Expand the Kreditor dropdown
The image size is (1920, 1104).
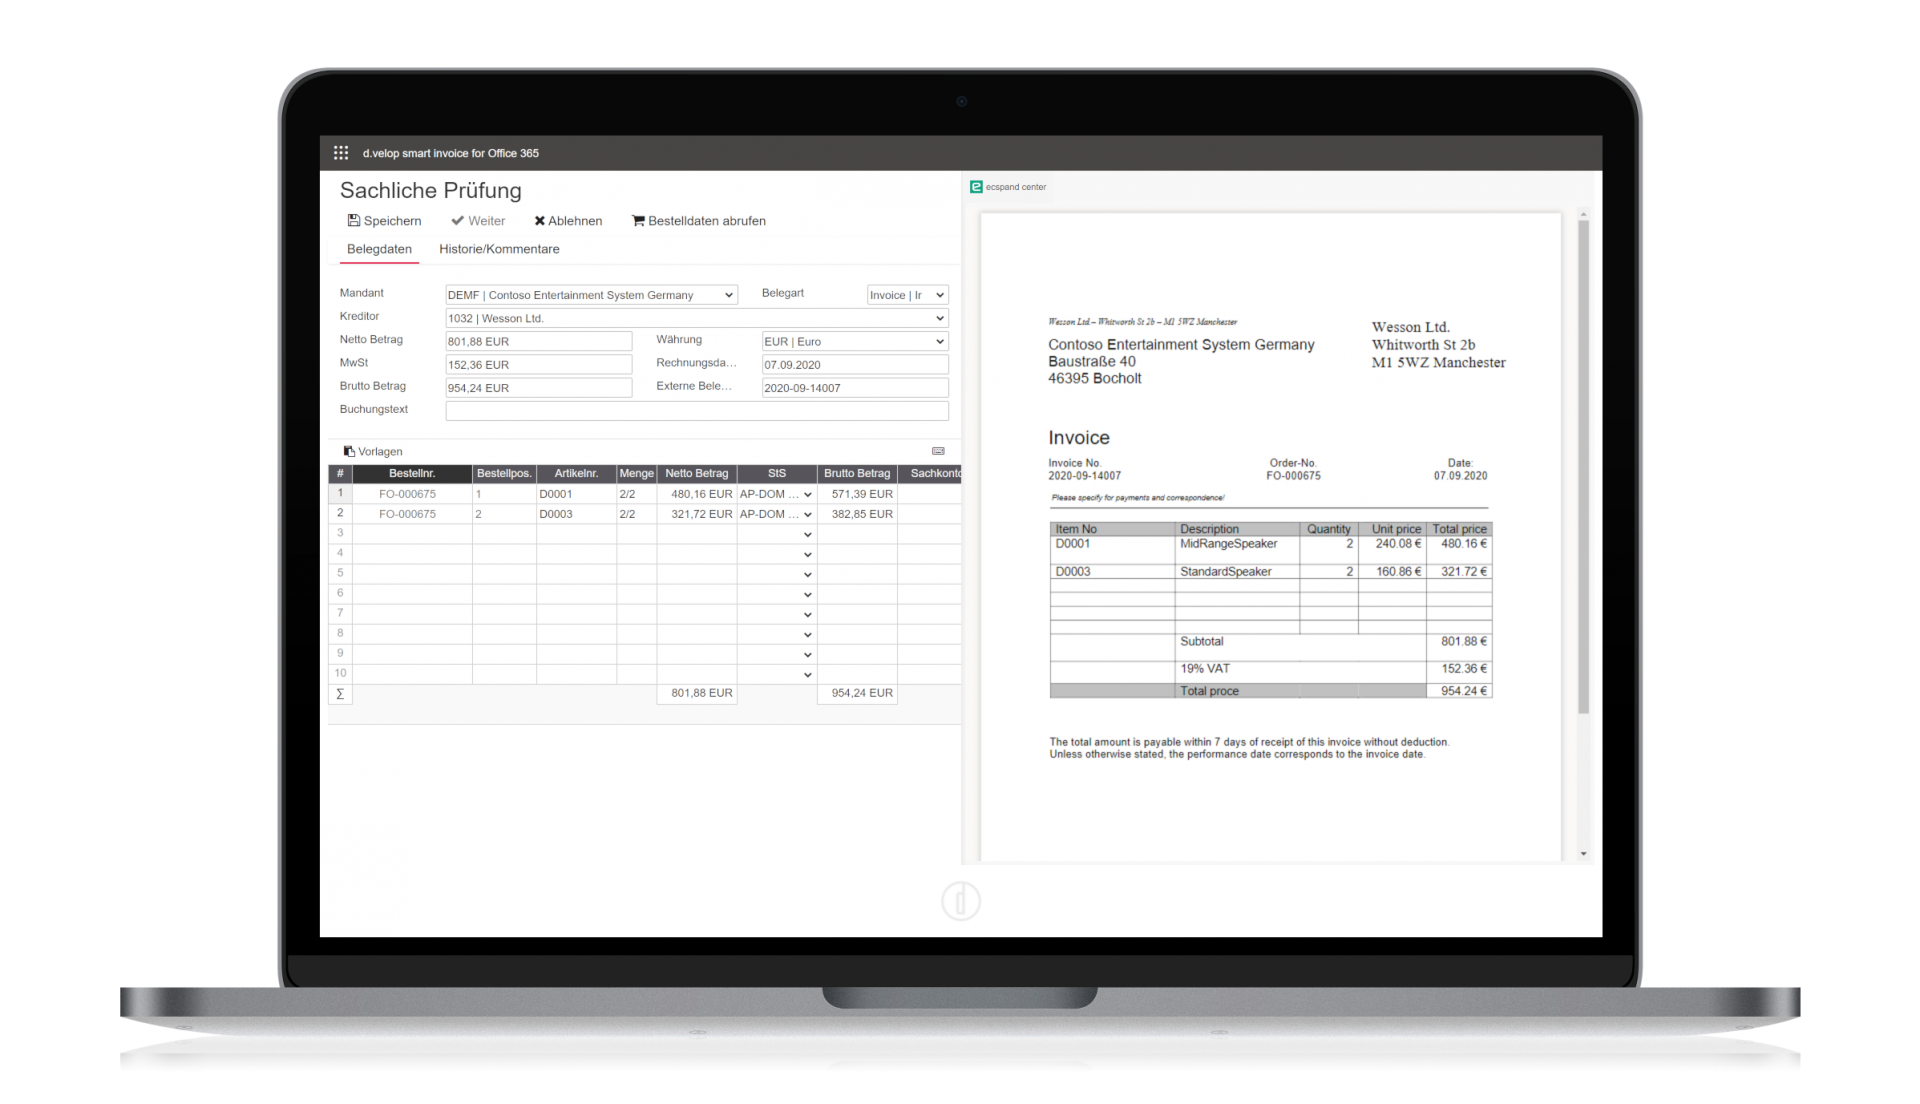click(x=696, y=318)
